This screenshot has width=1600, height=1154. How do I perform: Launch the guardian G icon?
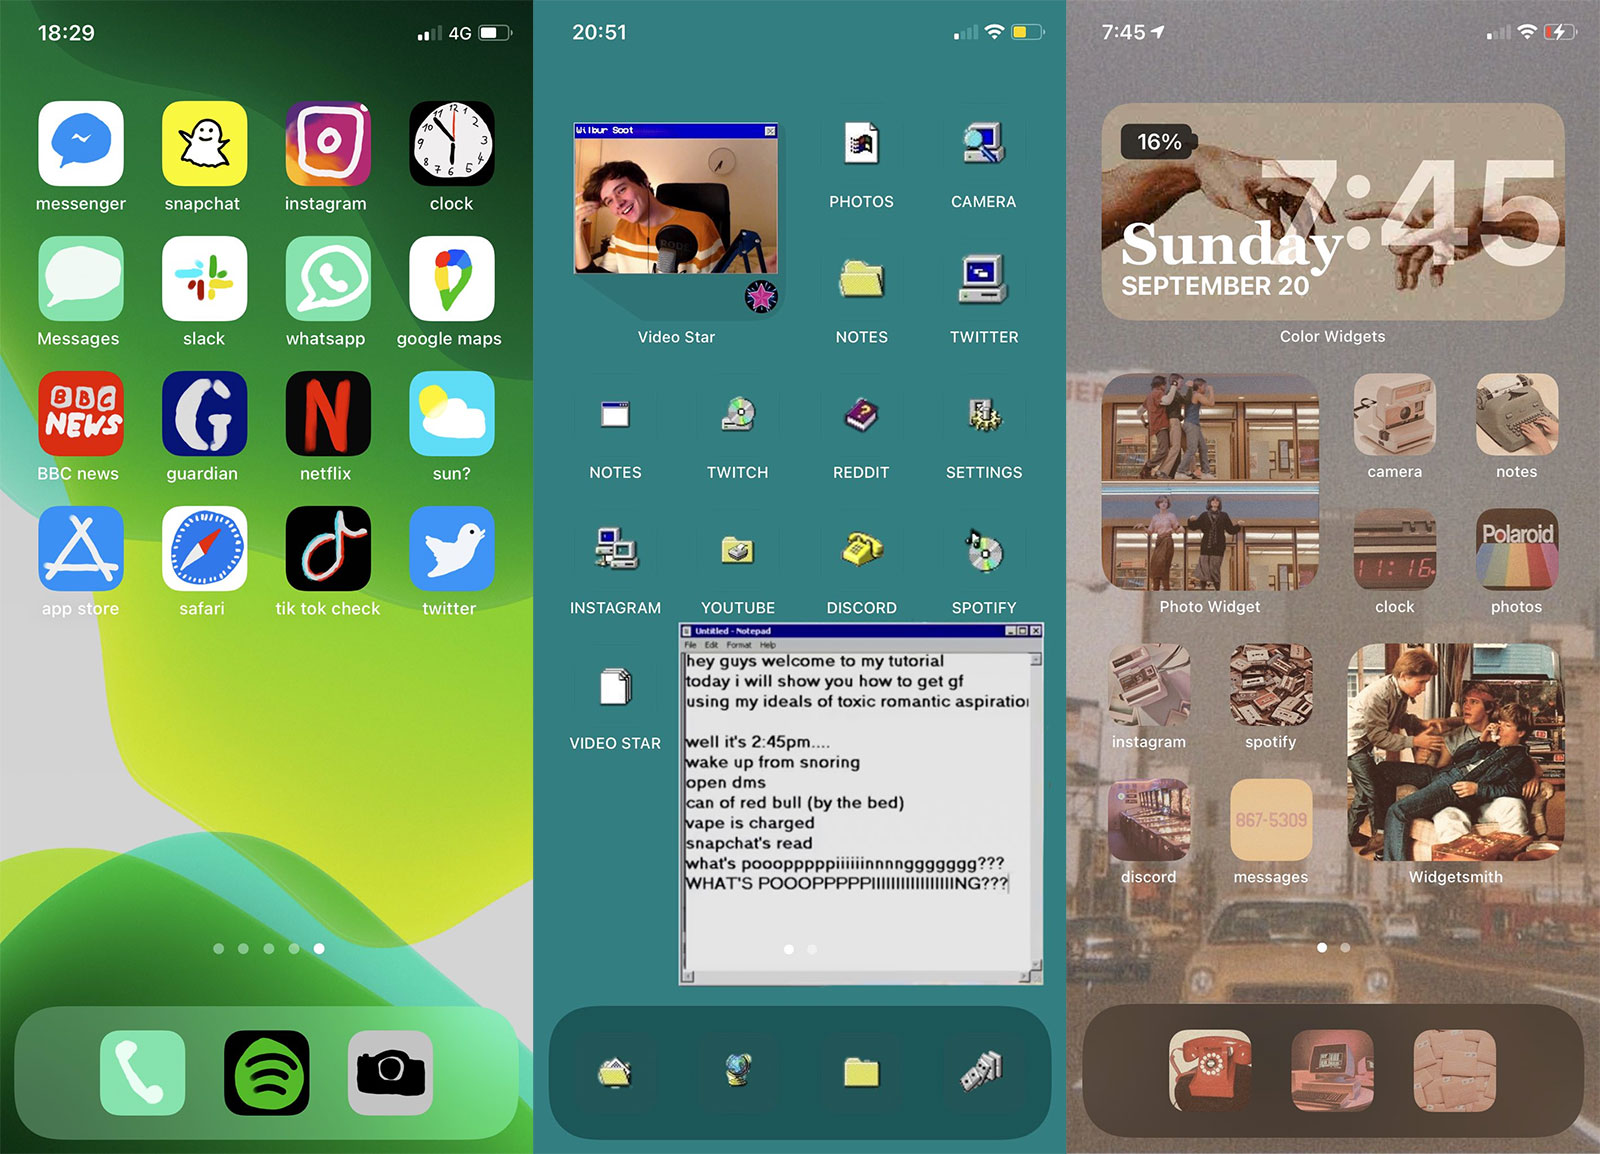pyautogui.click(x=204, y=413)
